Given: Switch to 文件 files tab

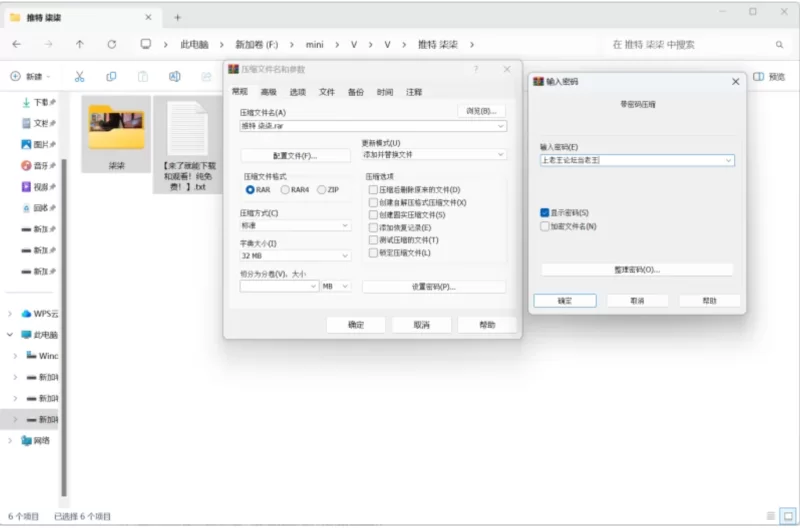Looking at the screenshot, I should [x=327, y=92].
